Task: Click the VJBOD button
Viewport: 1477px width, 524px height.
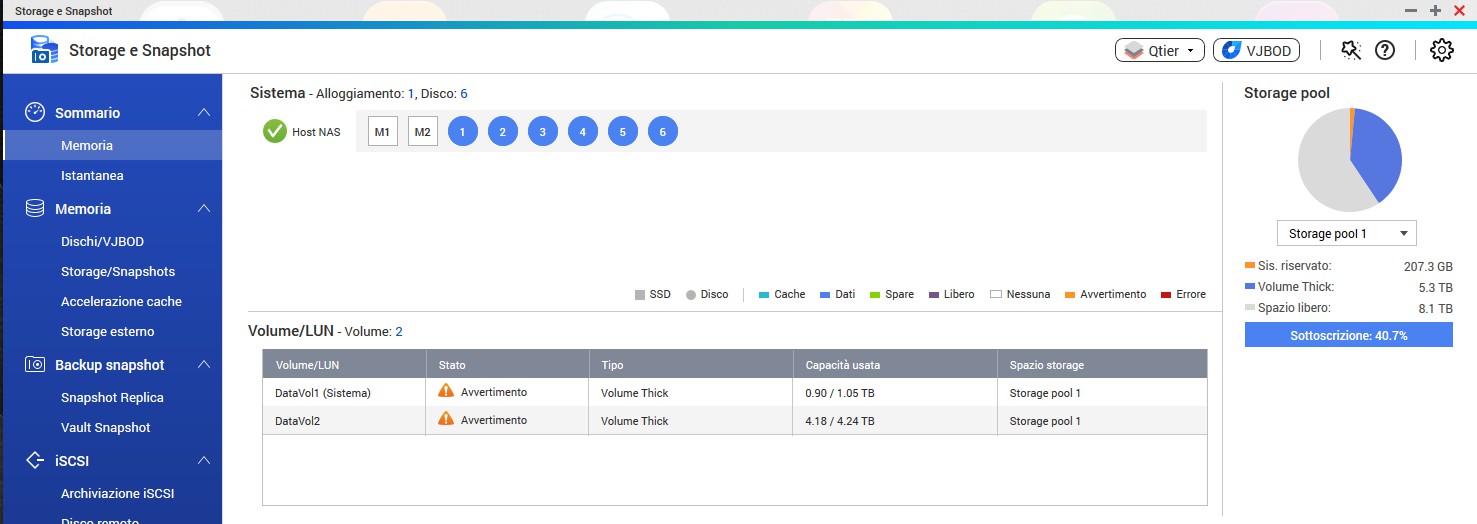Action: click(1255, 50)
